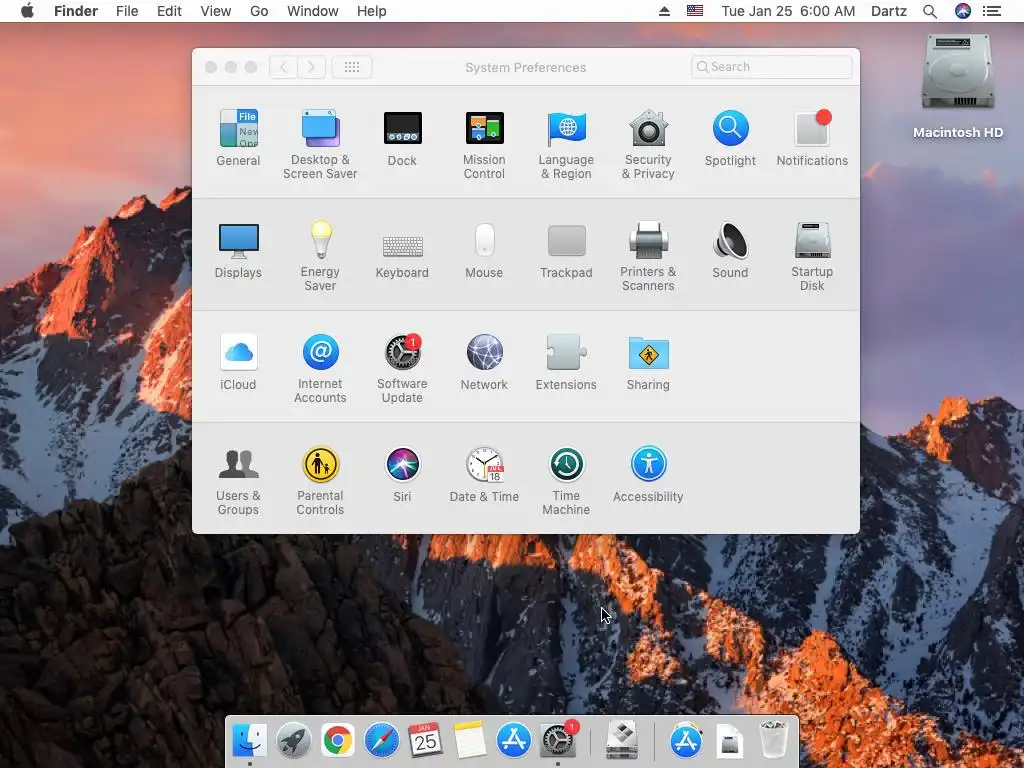Image resolution: width=1024 pixels, height=768 pixels.
Task: Open Sound preferences pane
Action: [x=730, y=250]
